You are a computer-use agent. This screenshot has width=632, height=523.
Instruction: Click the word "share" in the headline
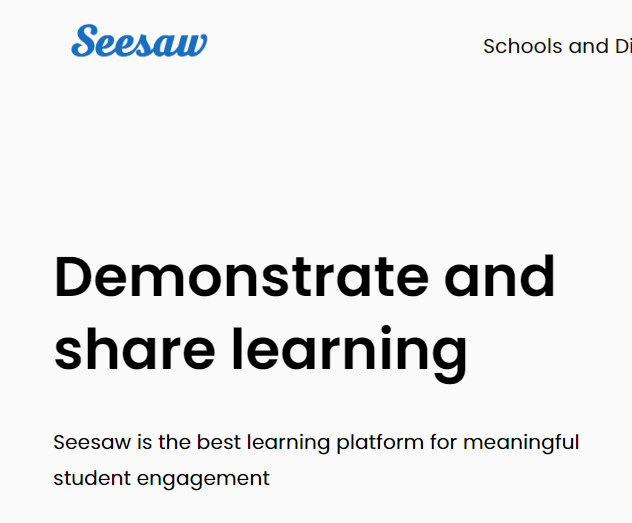[134, 349]
